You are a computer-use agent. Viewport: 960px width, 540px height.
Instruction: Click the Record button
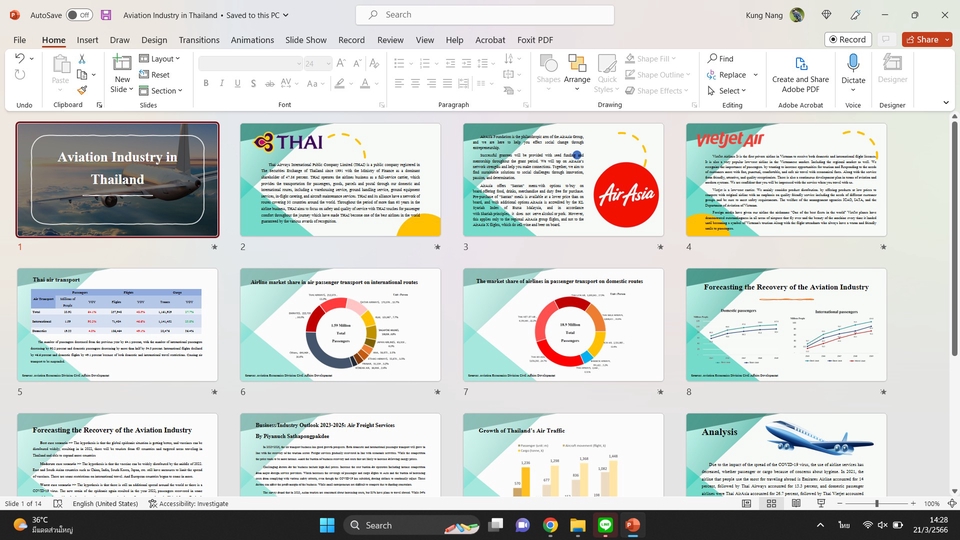click(x=848, y=39)
